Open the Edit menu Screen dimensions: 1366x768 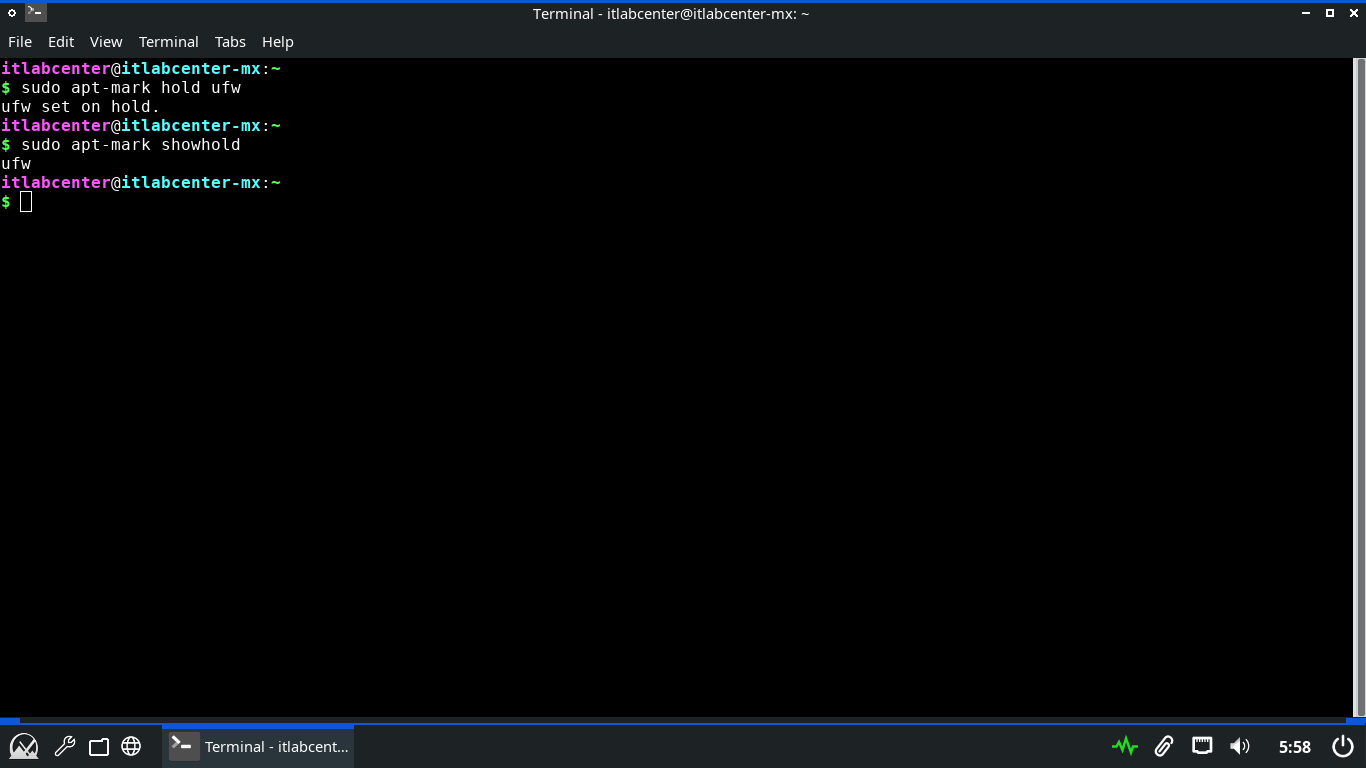[x=61, y=42]
